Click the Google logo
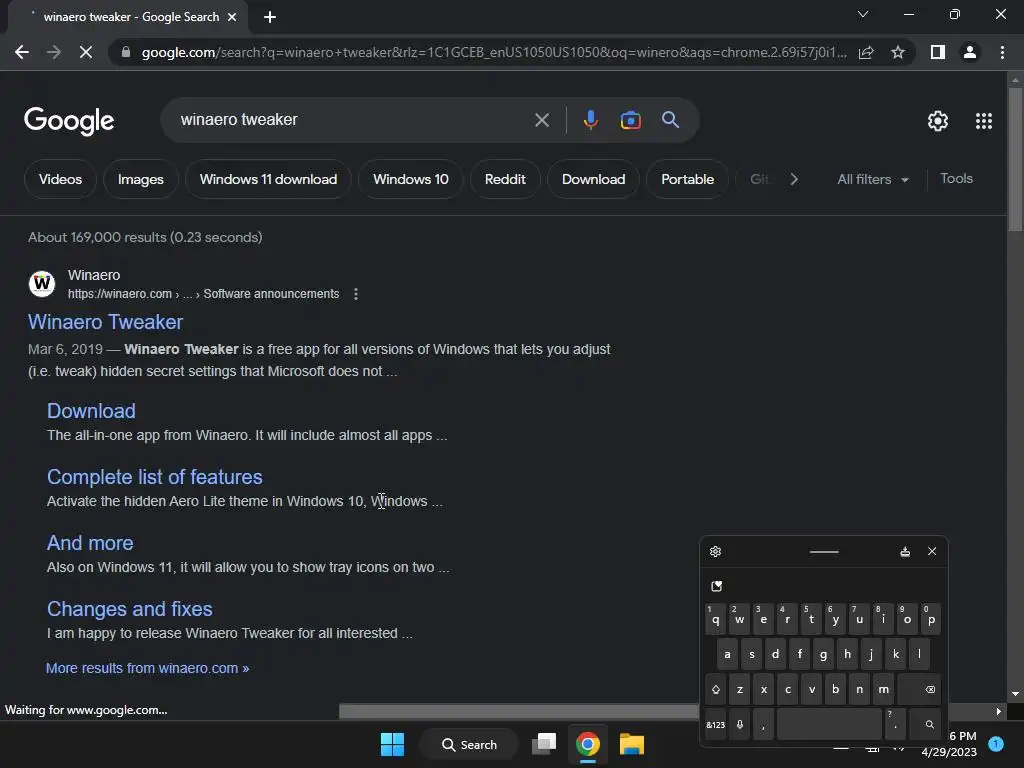This screenshot has width=1024, height=768. tap(69, 121)
